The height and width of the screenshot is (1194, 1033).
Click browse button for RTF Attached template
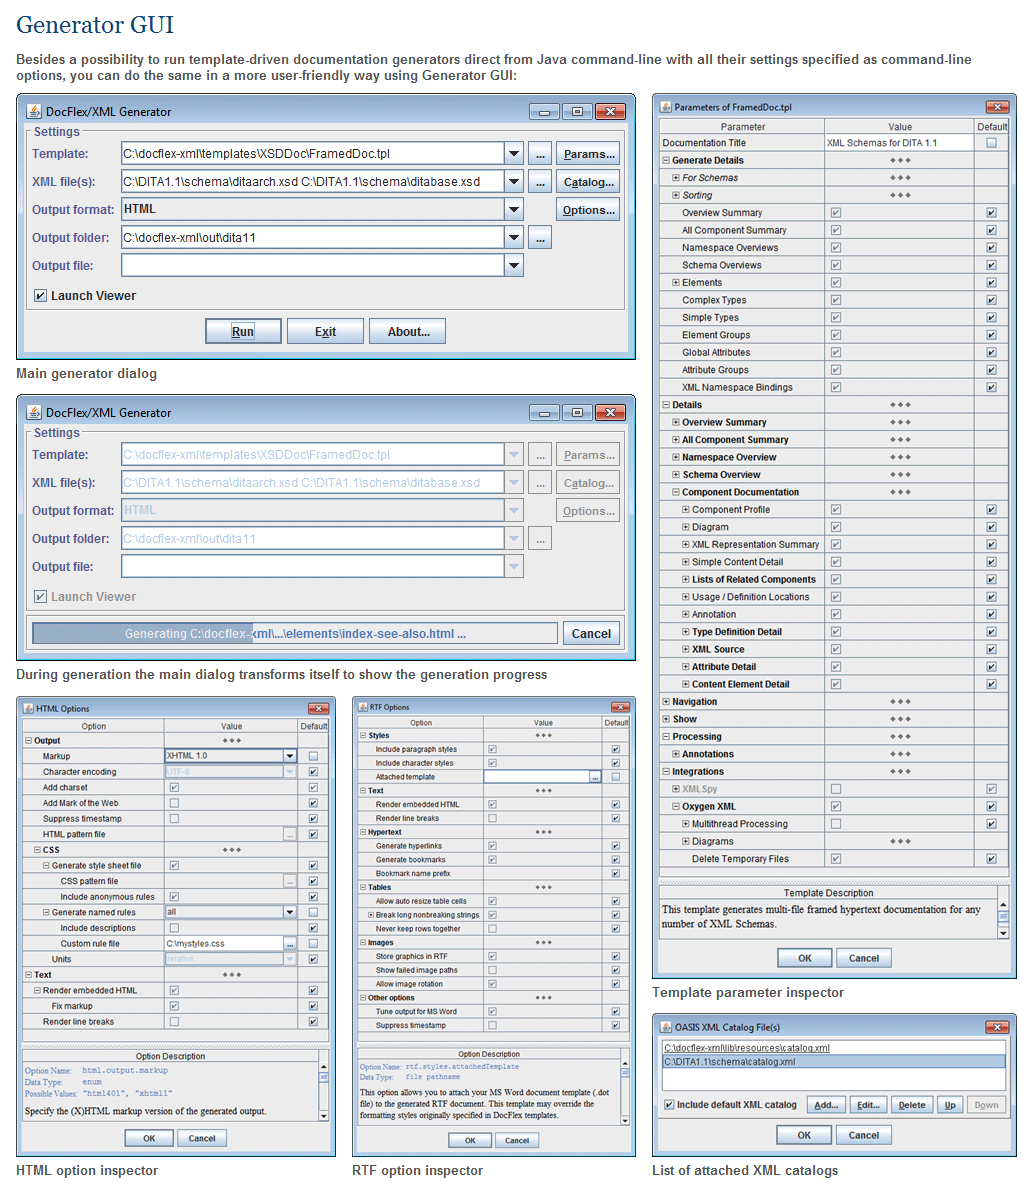point(594,777)
